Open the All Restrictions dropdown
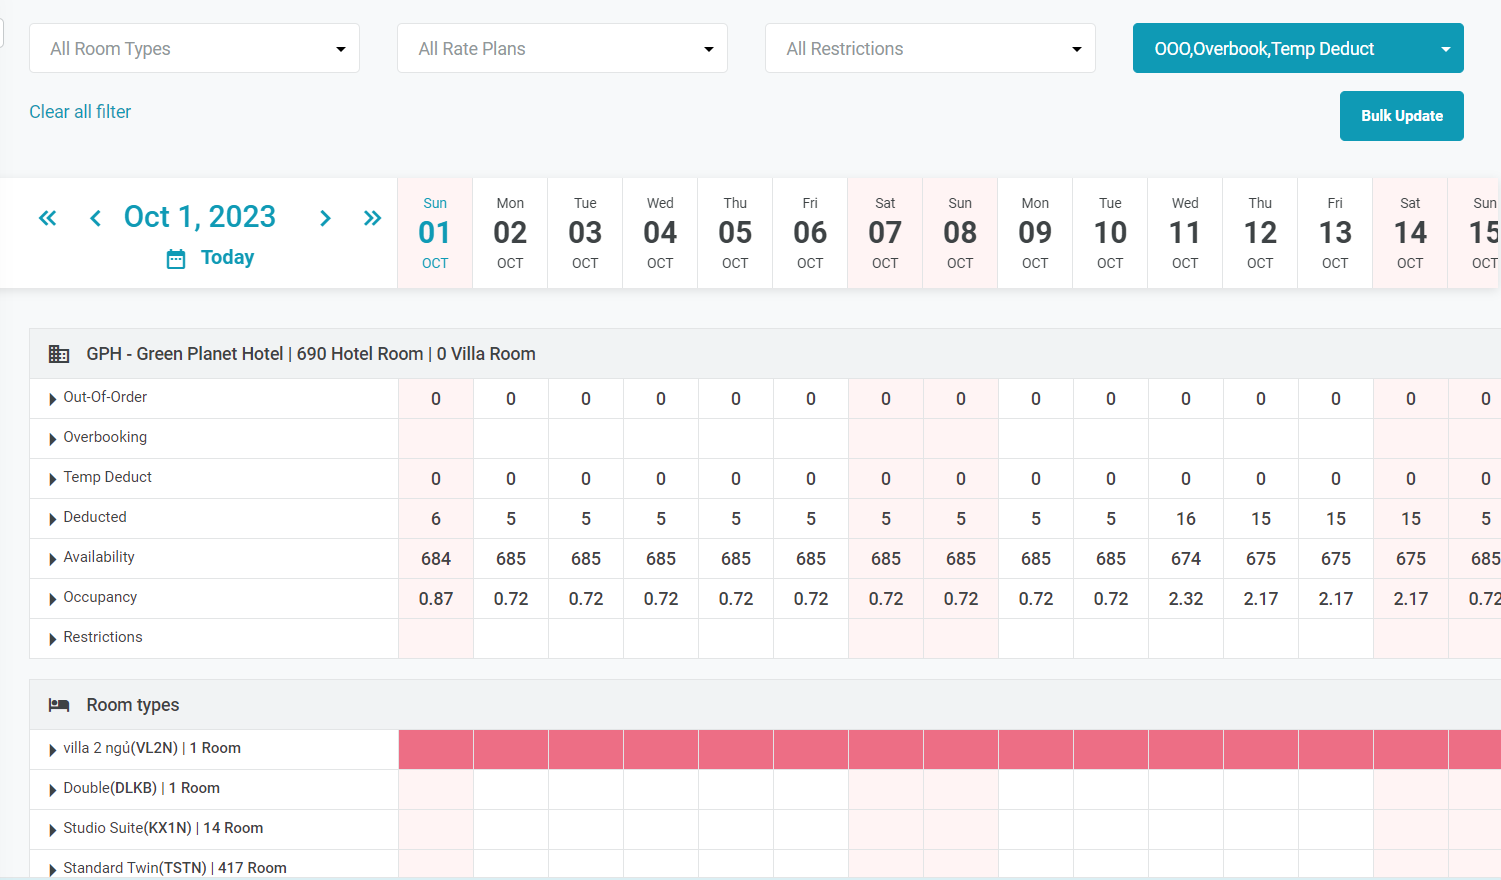The image size is (1501, 880). click(930, 49)
